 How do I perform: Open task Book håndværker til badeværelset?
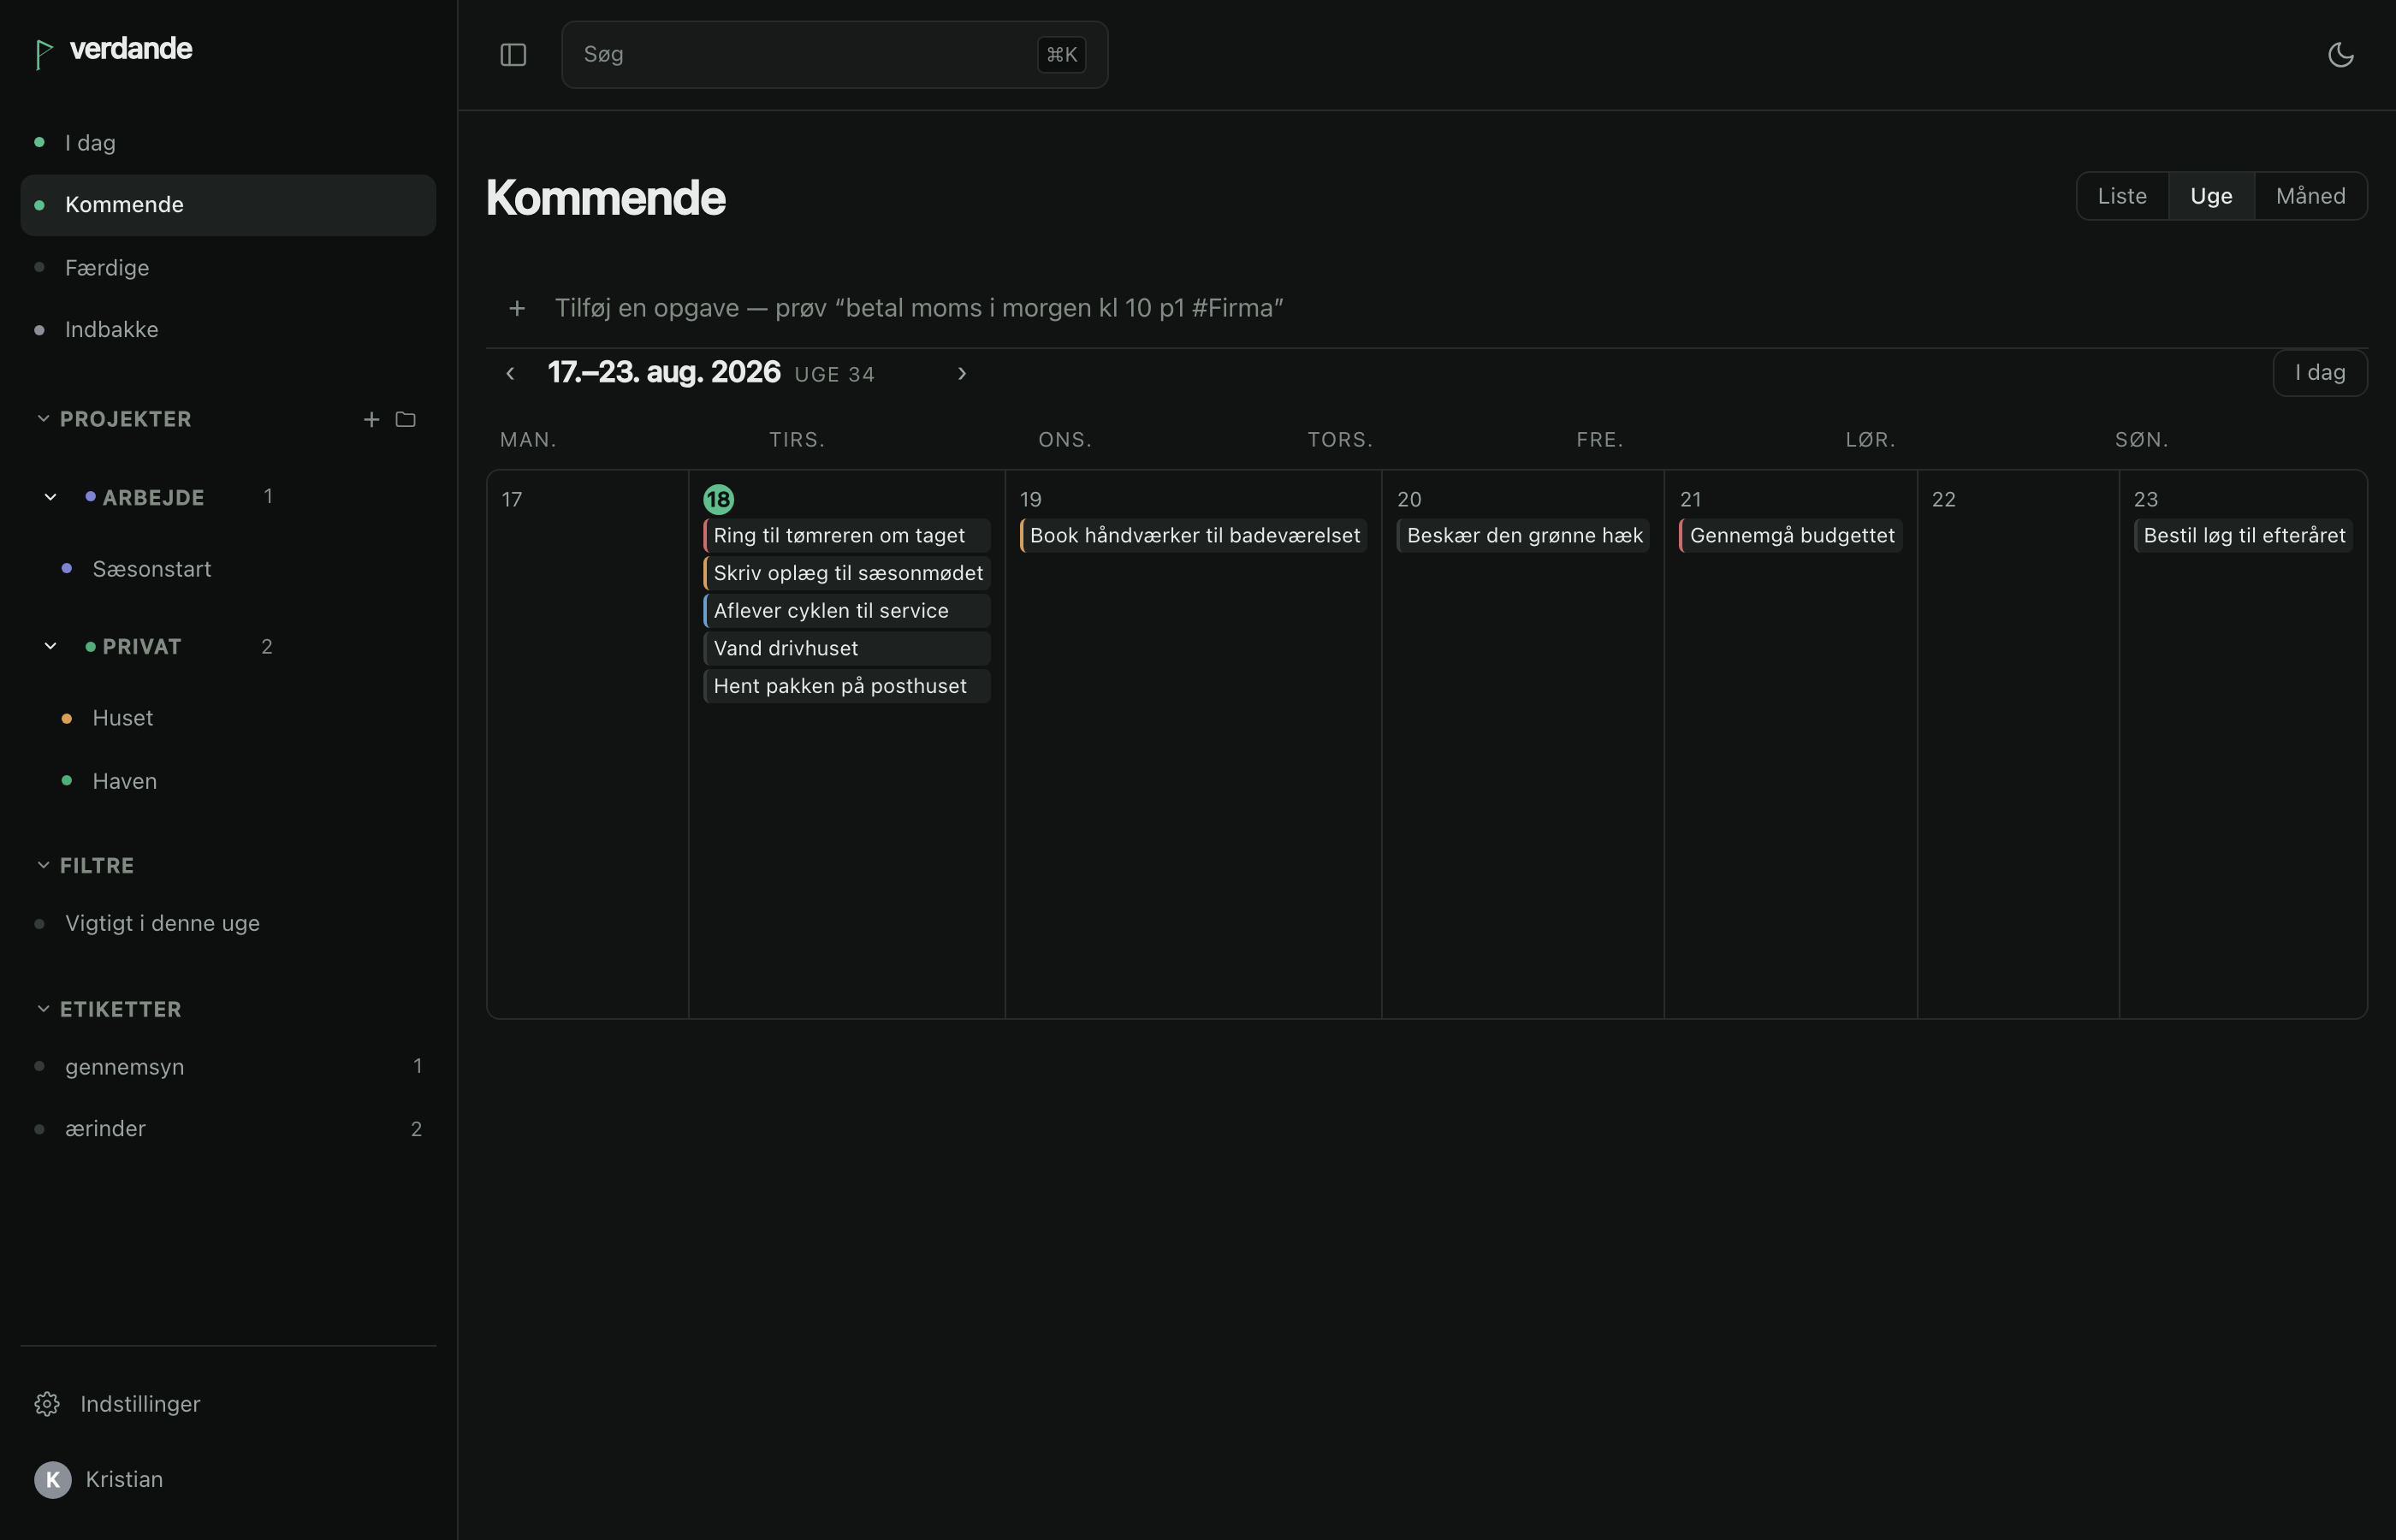(x=1193, y=535)
